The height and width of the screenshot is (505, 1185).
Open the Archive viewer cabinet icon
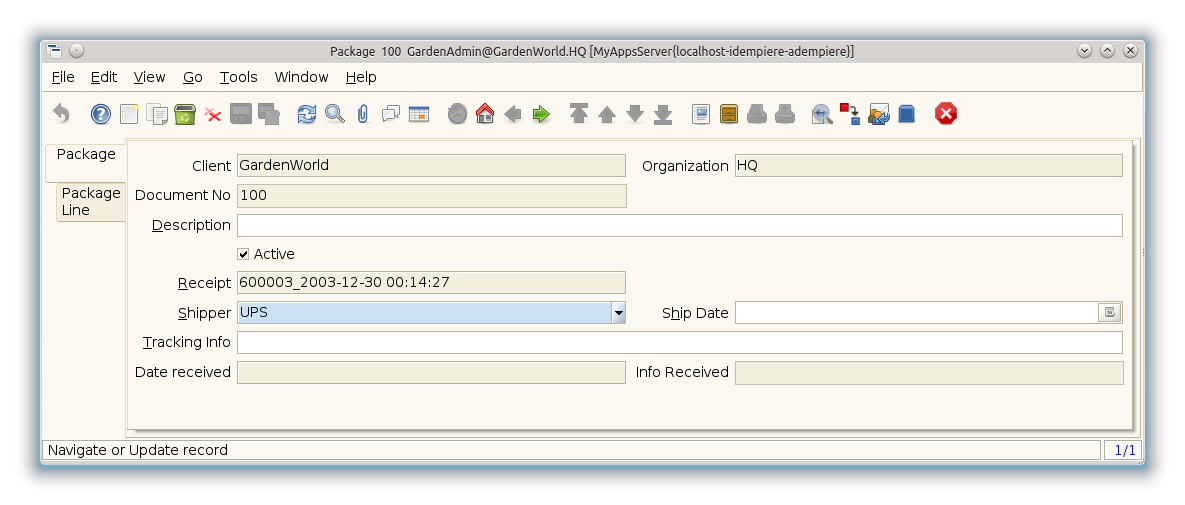(x=729, y=114)
